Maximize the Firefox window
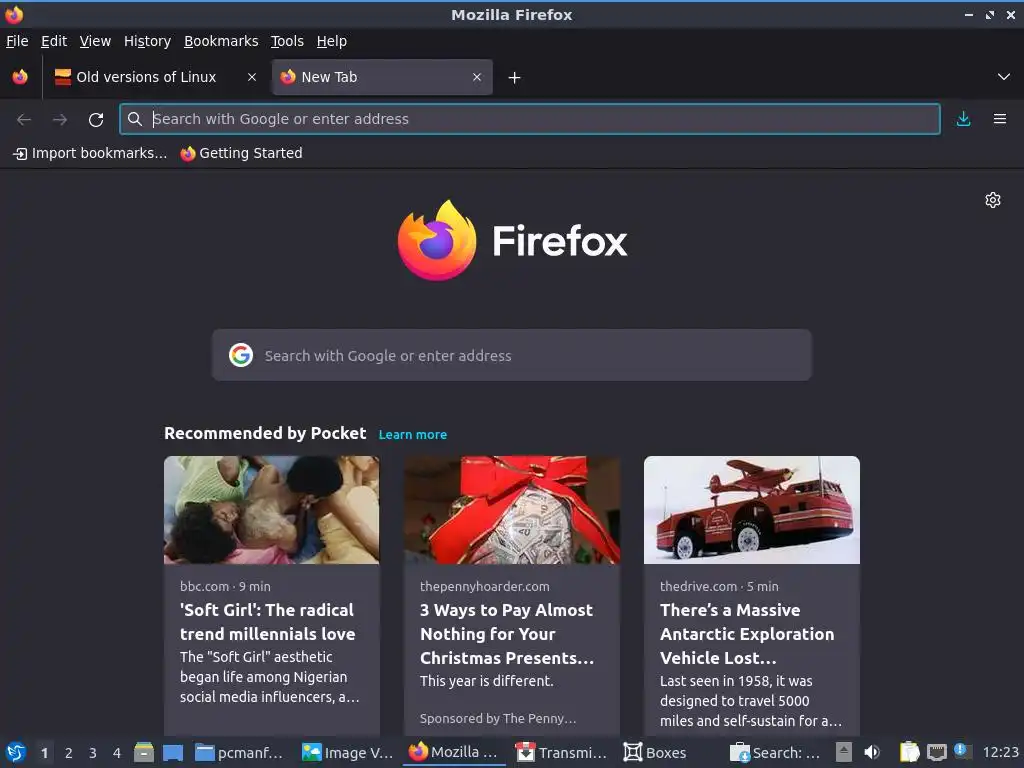The width and height of the screenshot is (1024, 768). [990, 14]
